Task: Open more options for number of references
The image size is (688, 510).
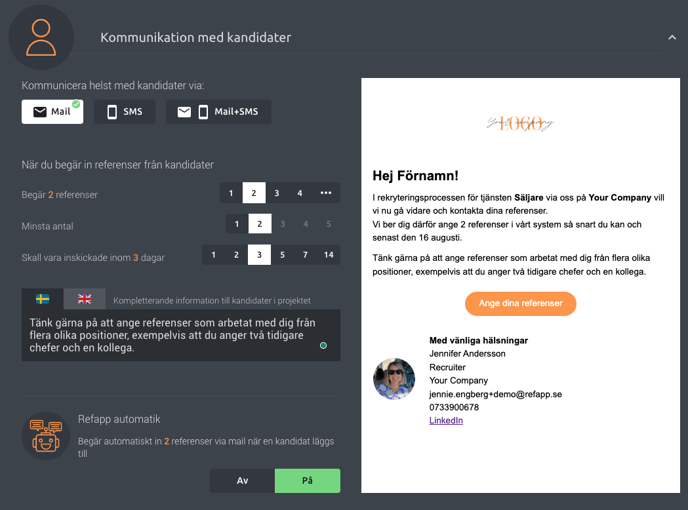Action: click(x=326, y=193)
